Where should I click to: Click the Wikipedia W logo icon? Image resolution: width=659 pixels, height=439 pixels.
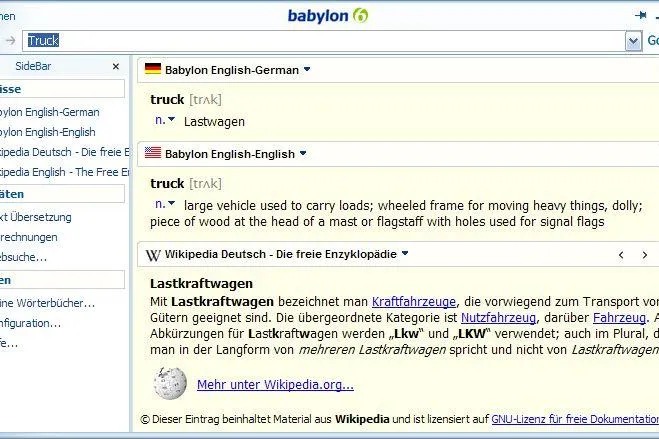click(x=153, y=255)
